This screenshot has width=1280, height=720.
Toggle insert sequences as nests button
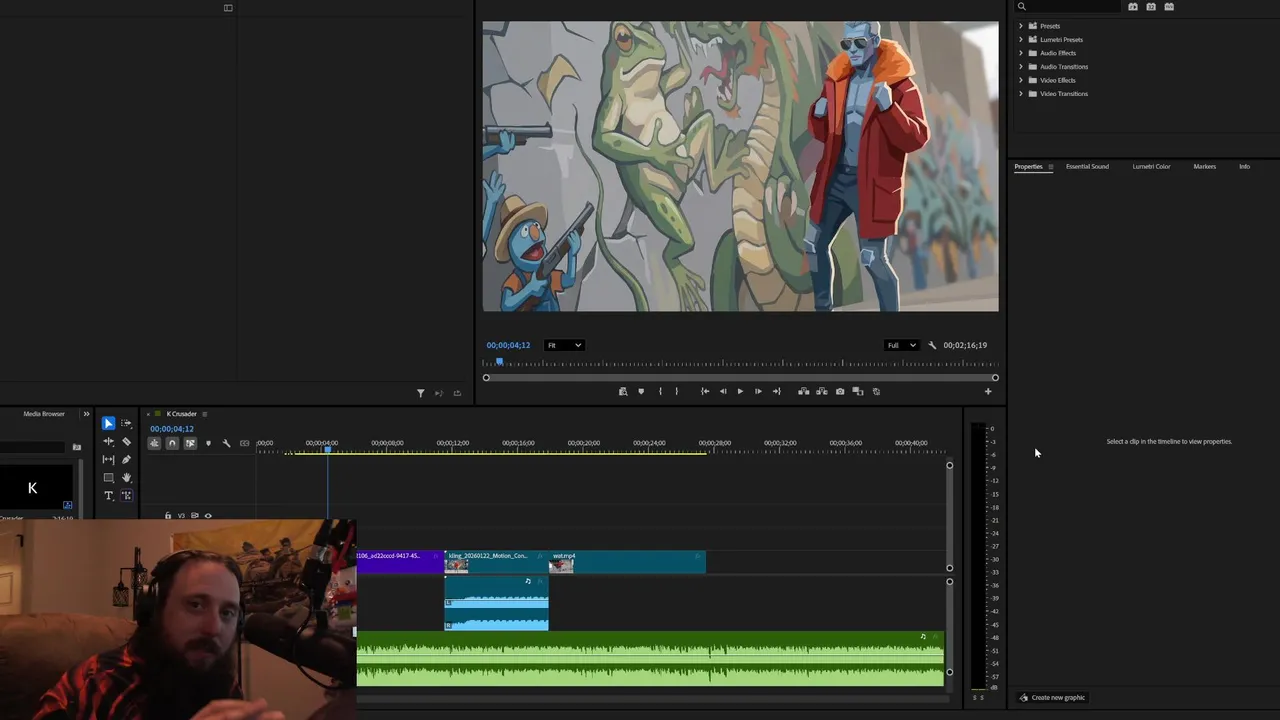click(154, 443)
